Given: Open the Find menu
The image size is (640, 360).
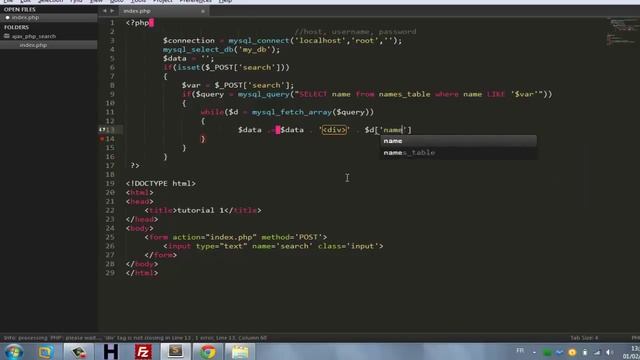Looking at the screenshot, I should 76,1.
